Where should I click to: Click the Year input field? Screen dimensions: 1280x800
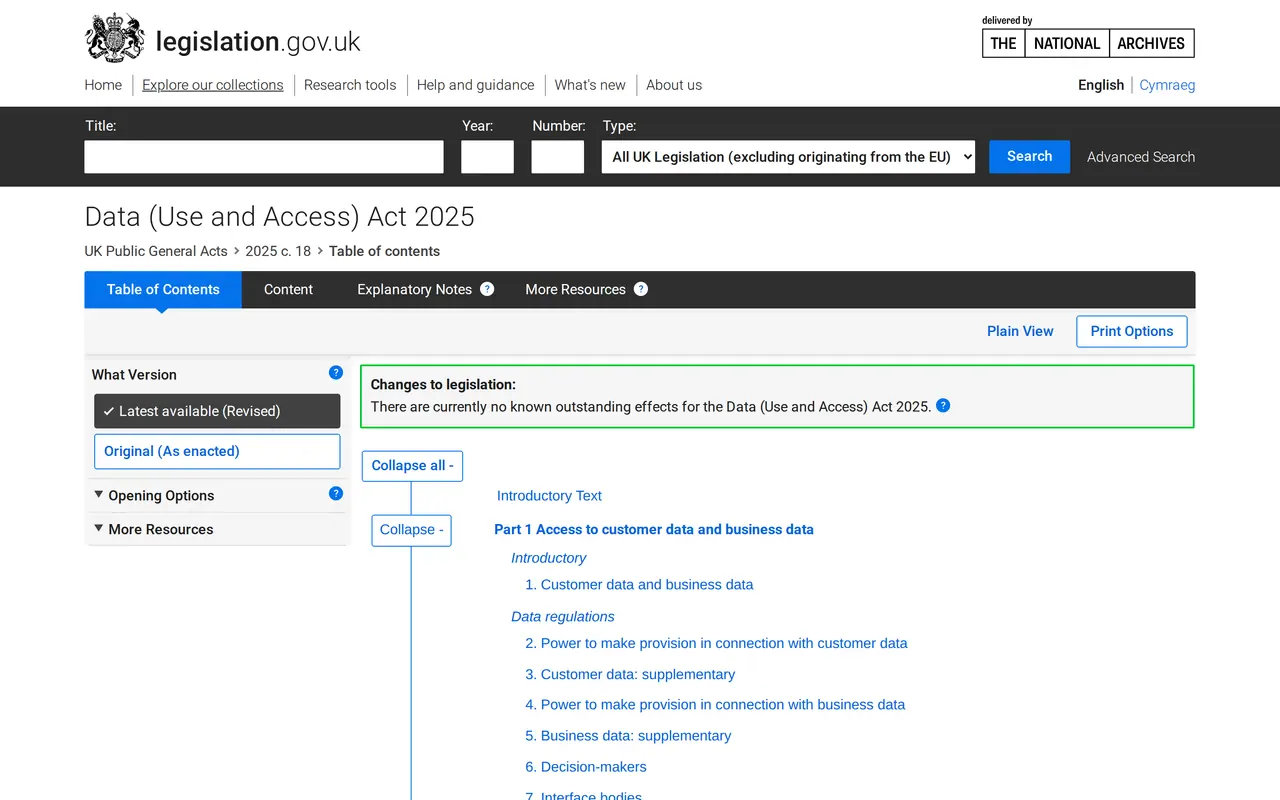click(487, 157)
